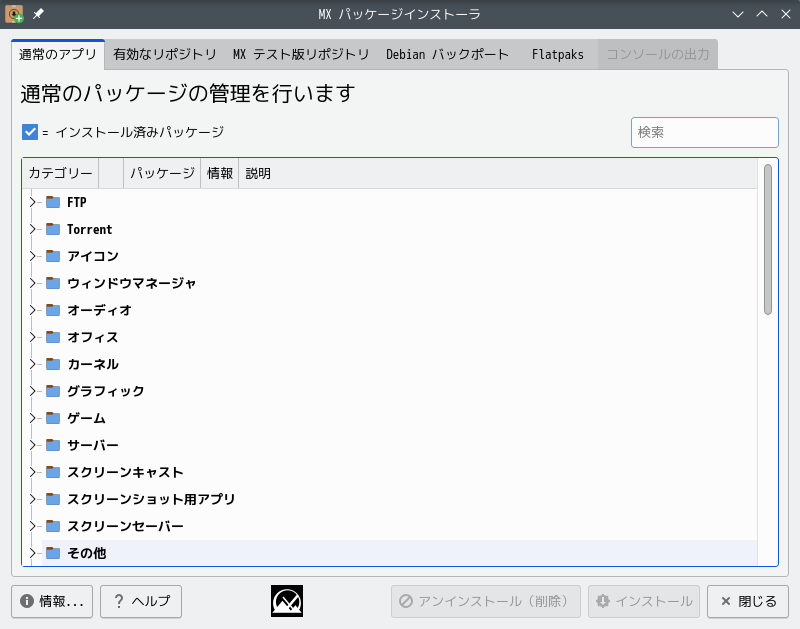Expand the スクリーンセーバー category
Viewport: 800px width, 629px height.
click(32, 526)
